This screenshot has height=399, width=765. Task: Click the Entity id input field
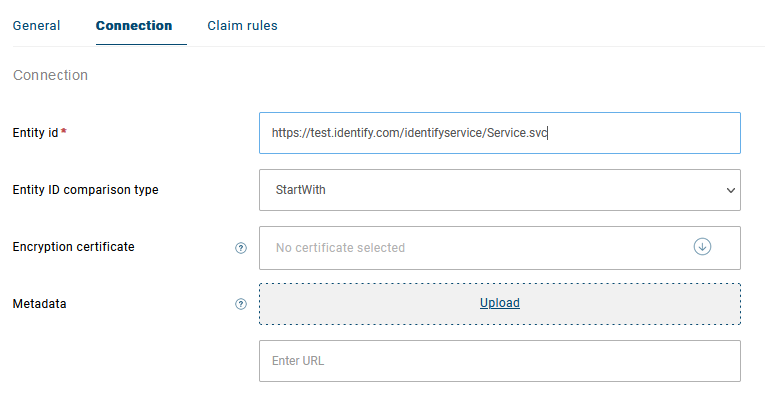[500, 133]
